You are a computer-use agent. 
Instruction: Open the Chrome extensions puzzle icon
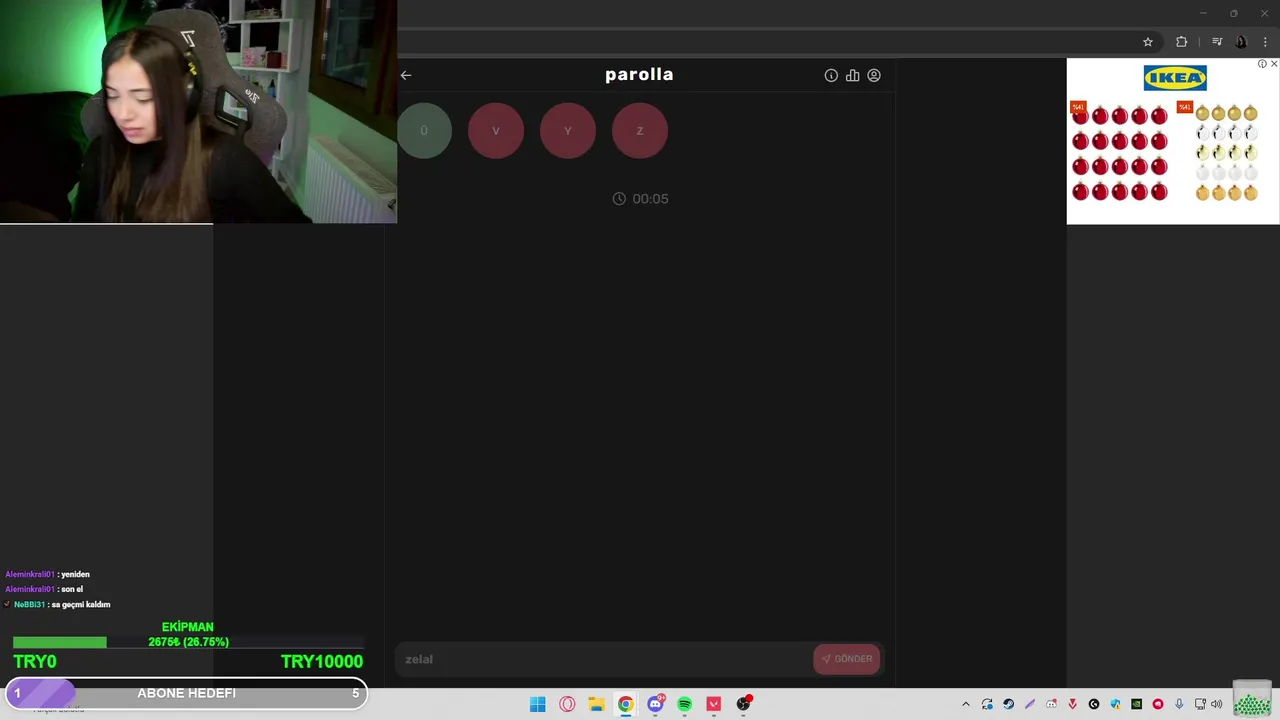[x=1182, y=42]
